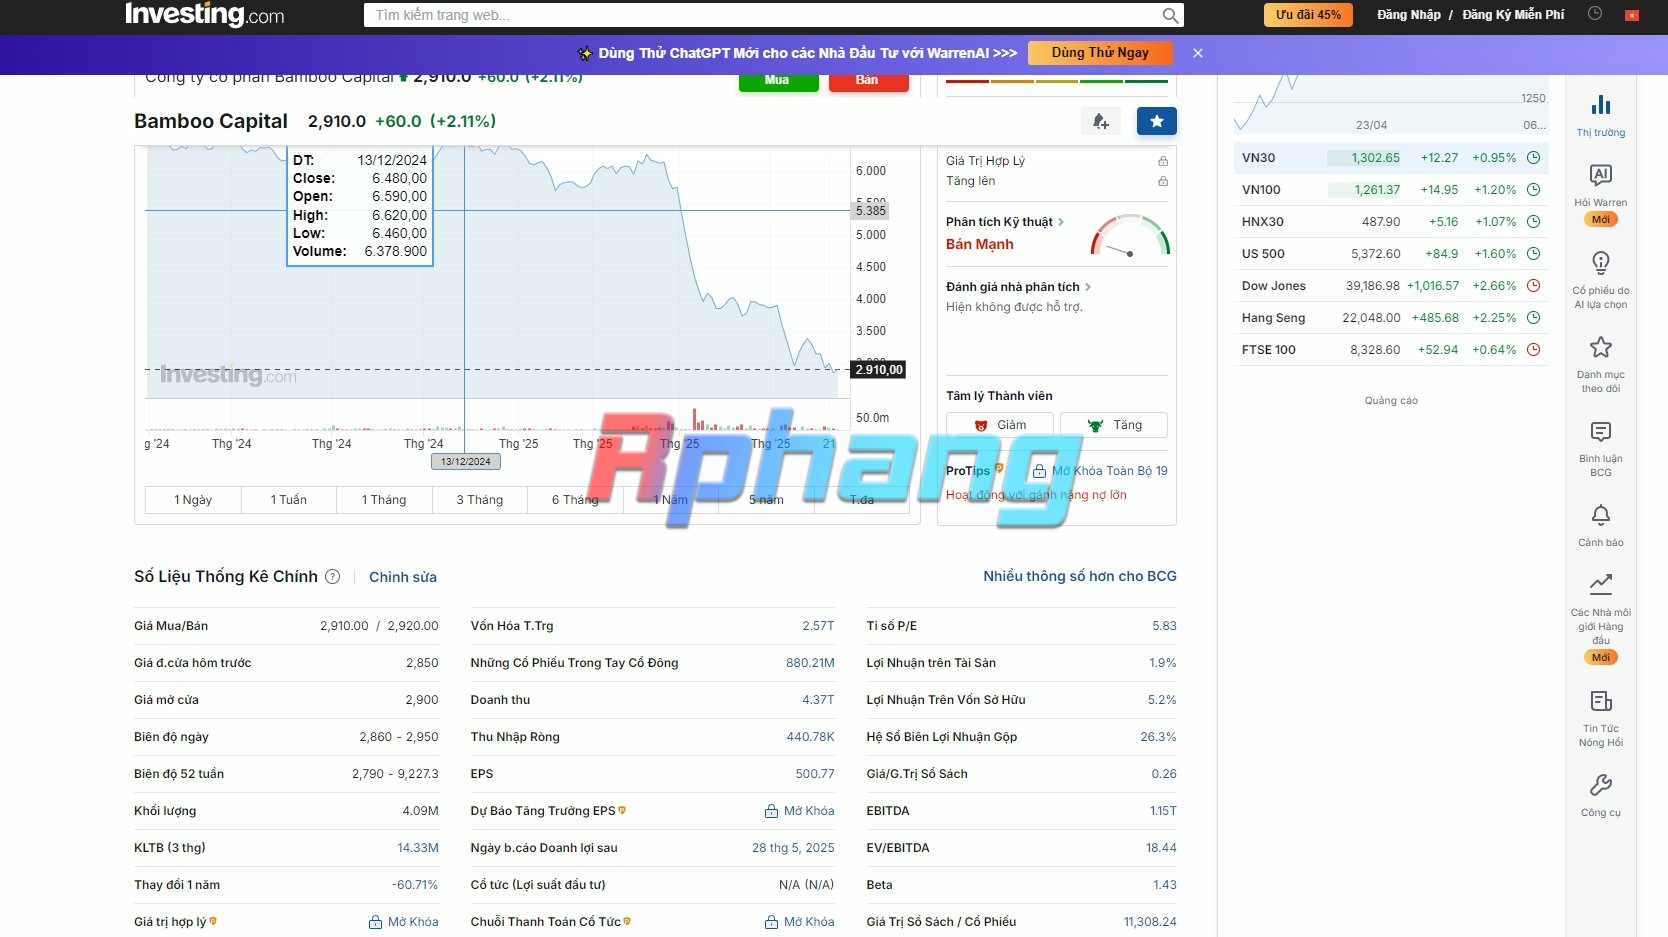Vote Tăng bullish sentiment
Image resolution: width=1668 pixels, height=937 pixels.
(1114, 425)
